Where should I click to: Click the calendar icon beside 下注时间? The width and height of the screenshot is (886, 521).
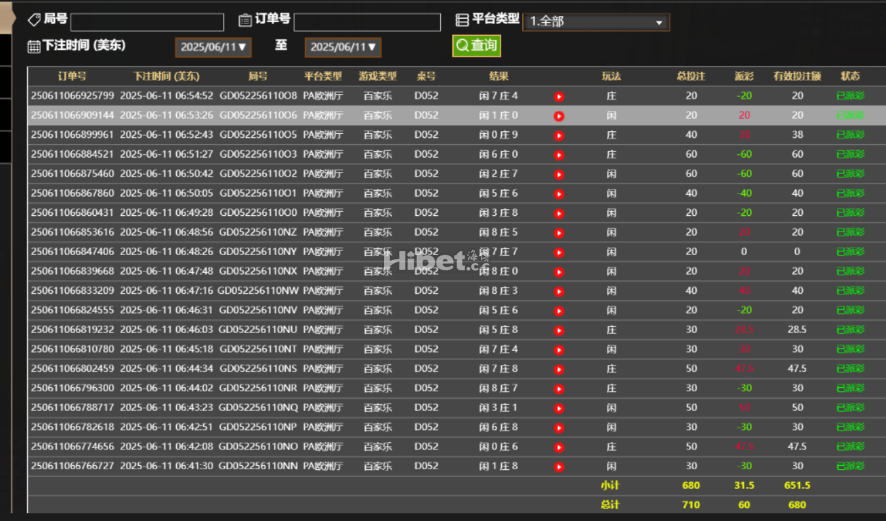tap(34, 46)
